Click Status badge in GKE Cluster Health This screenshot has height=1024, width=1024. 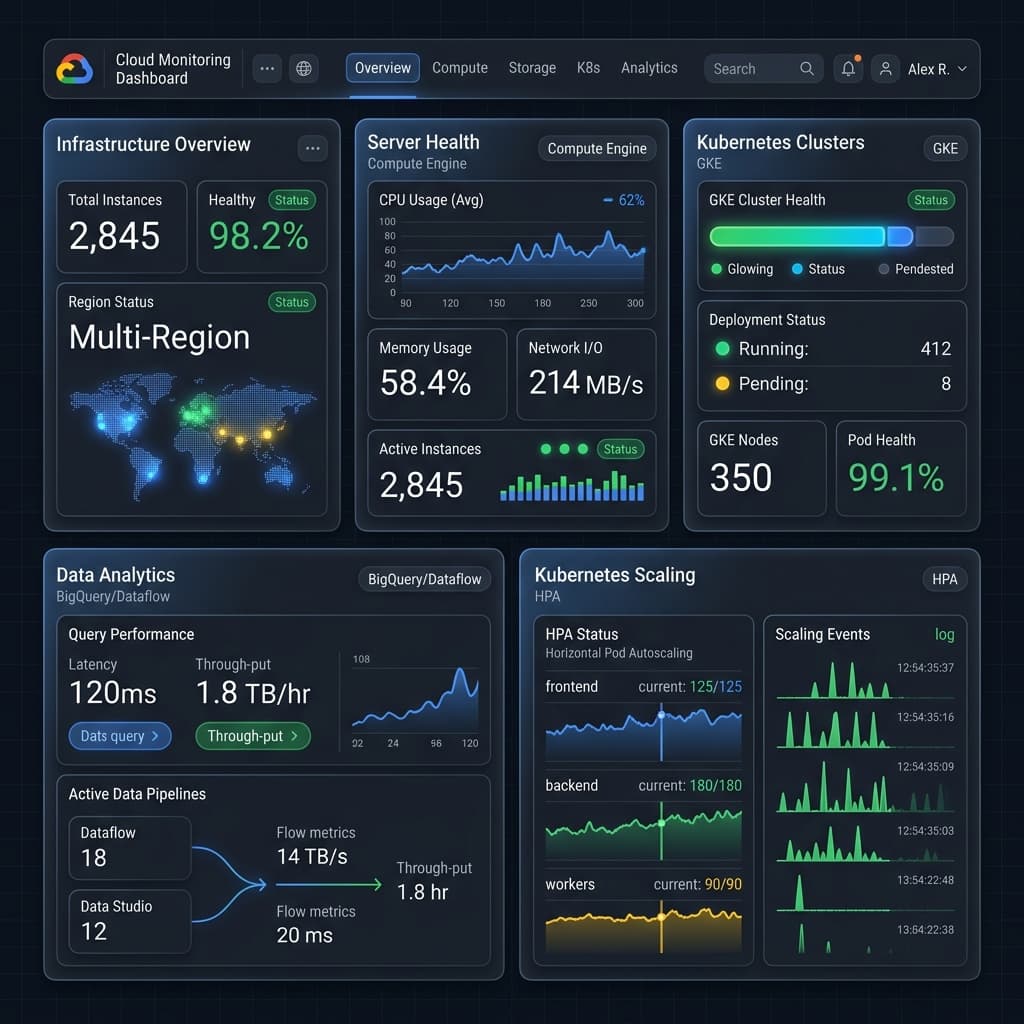[931, 200]
